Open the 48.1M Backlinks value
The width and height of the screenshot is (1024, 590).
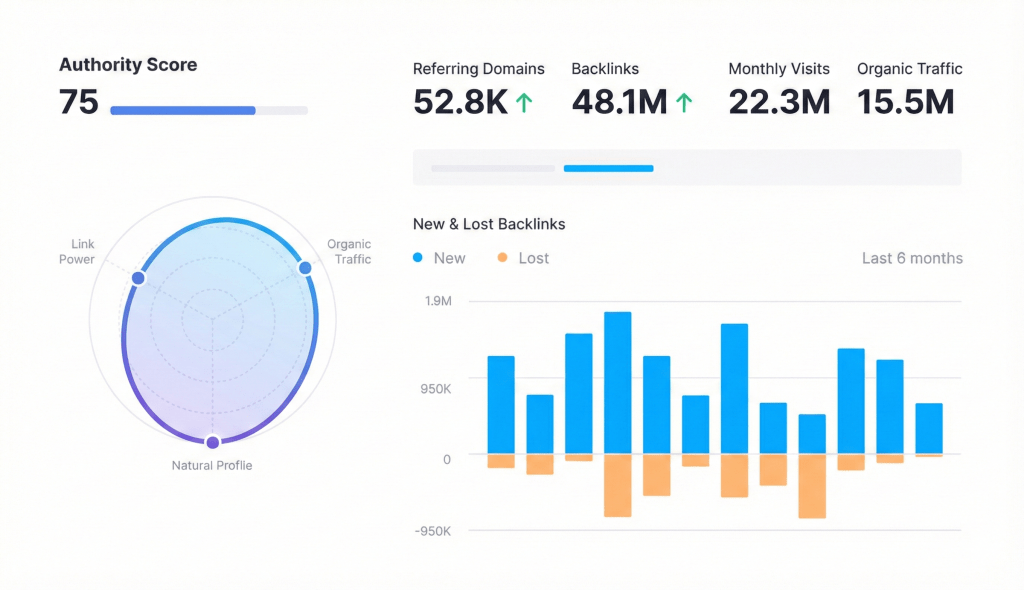click(x=619, y=102)
